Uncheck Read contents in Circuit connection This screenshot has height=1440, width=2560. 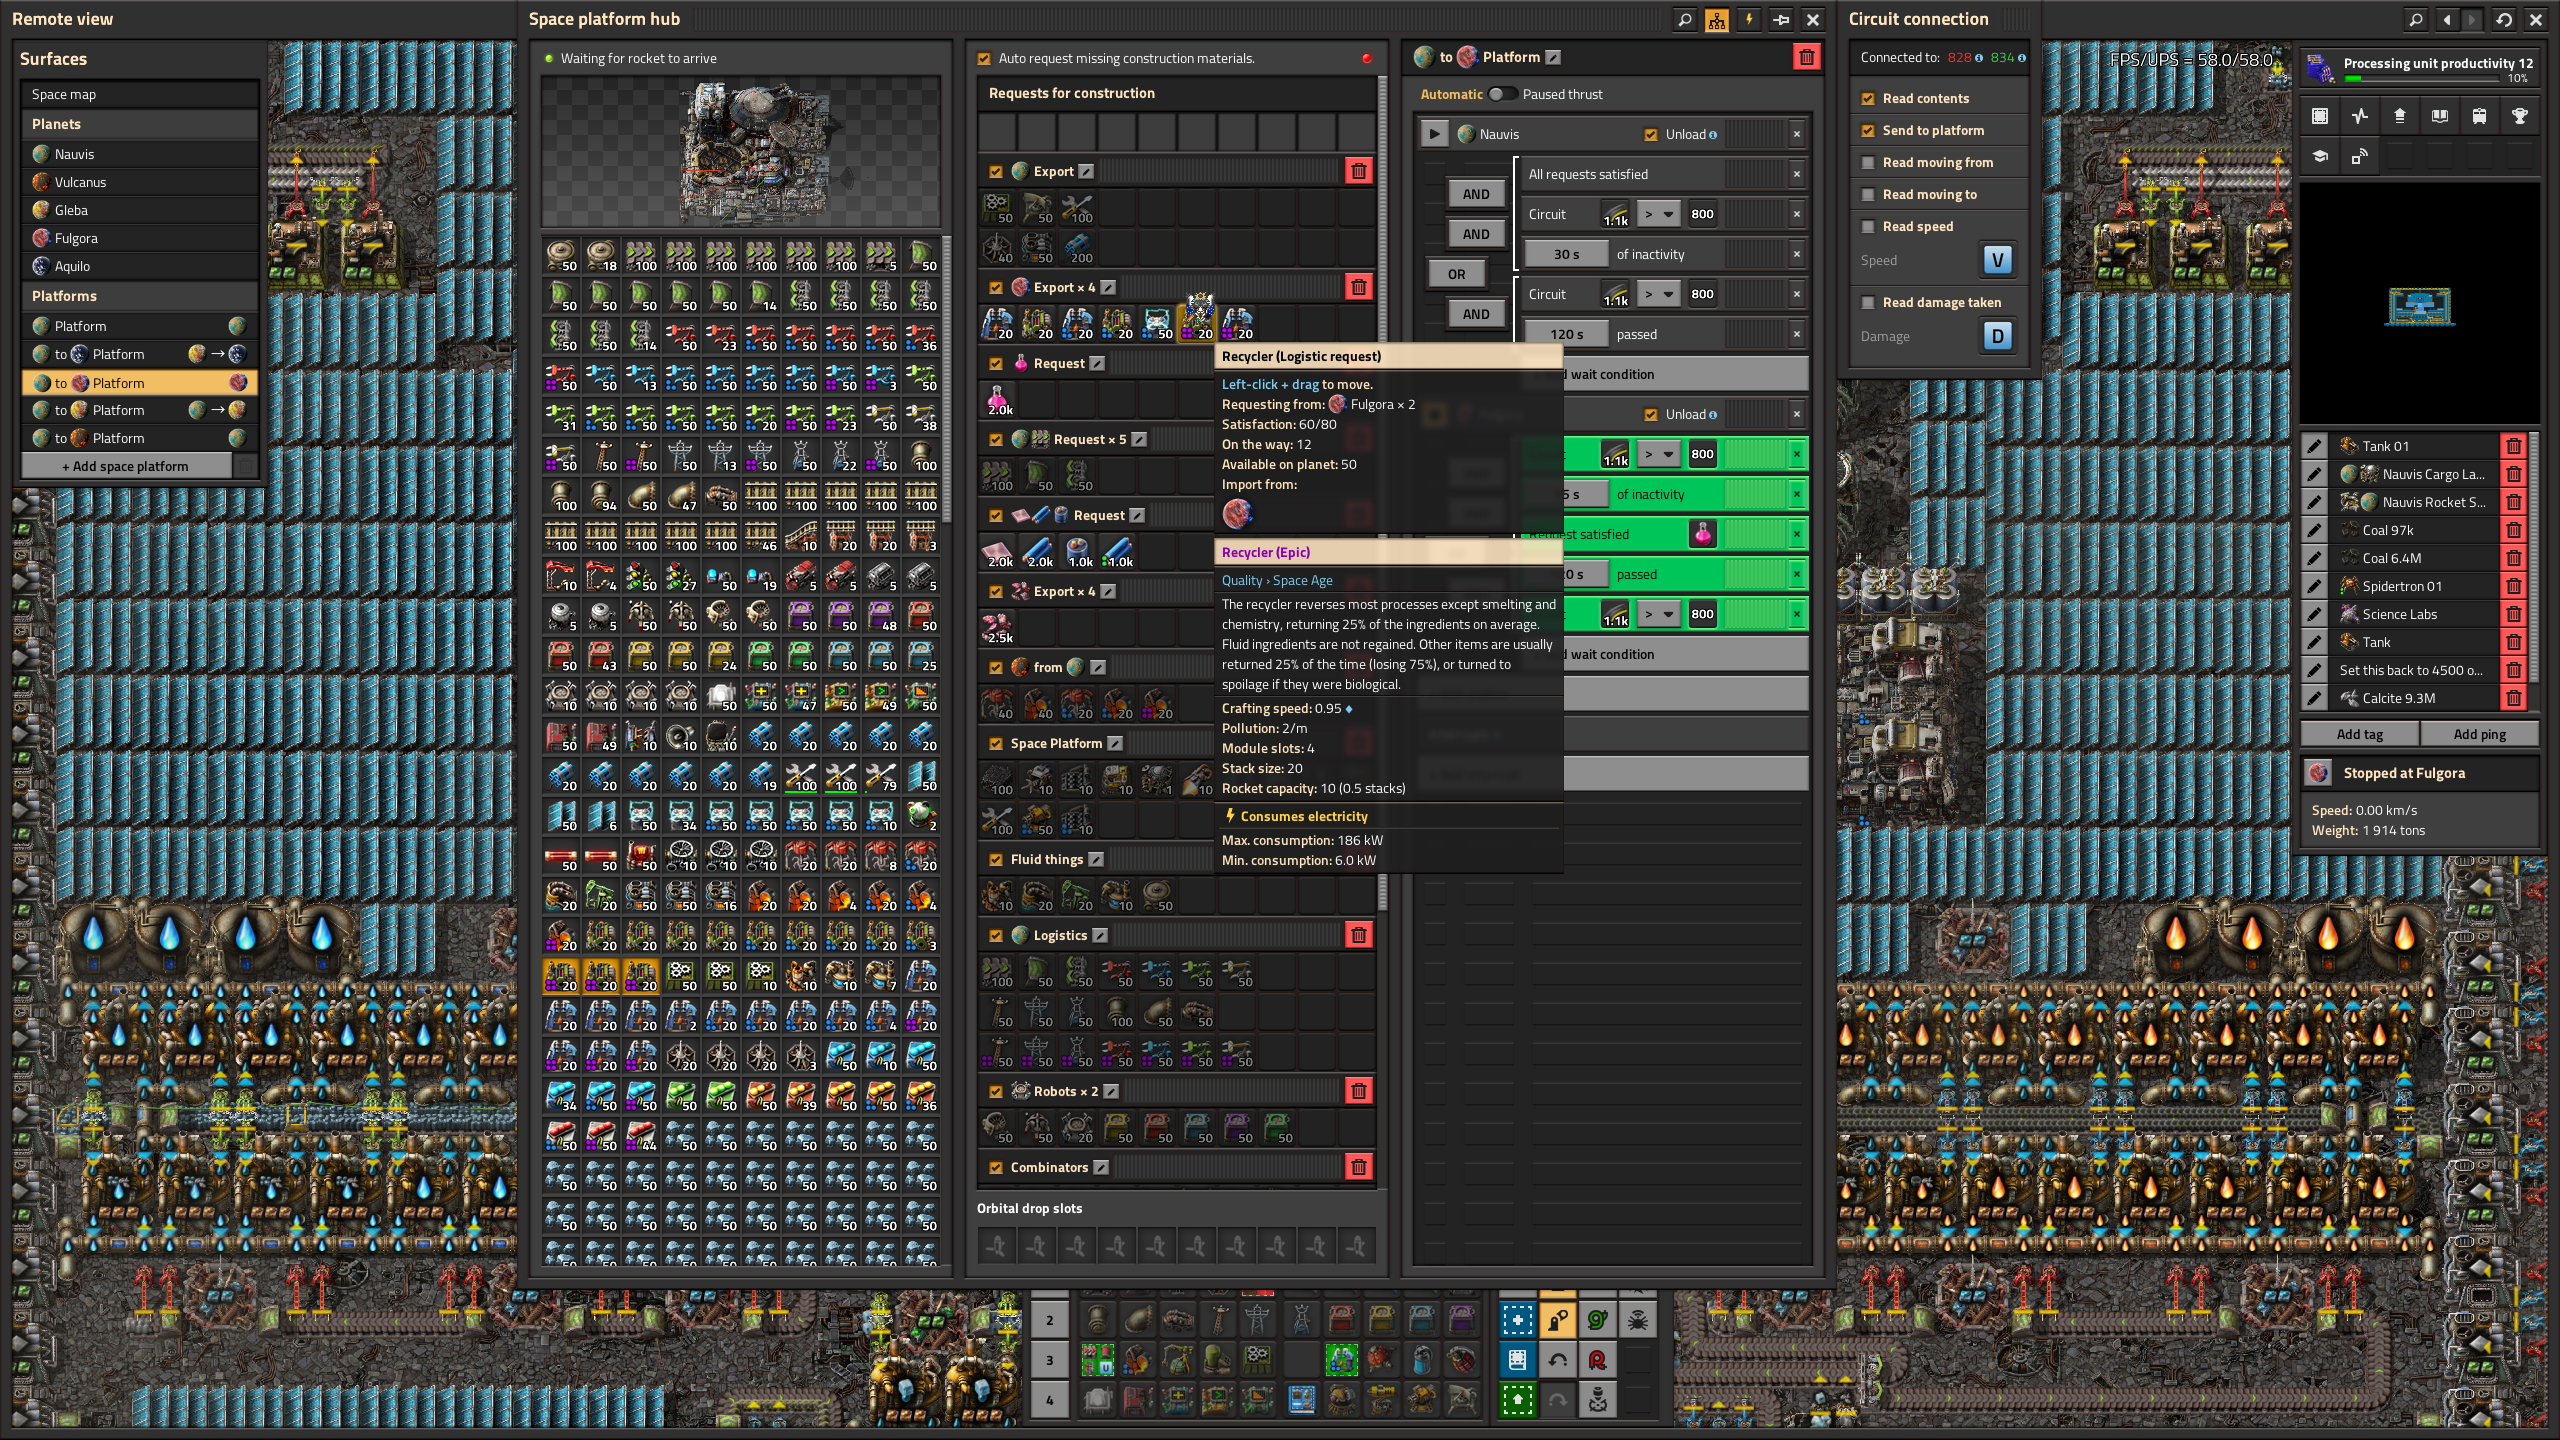[x=1868, y=98]
